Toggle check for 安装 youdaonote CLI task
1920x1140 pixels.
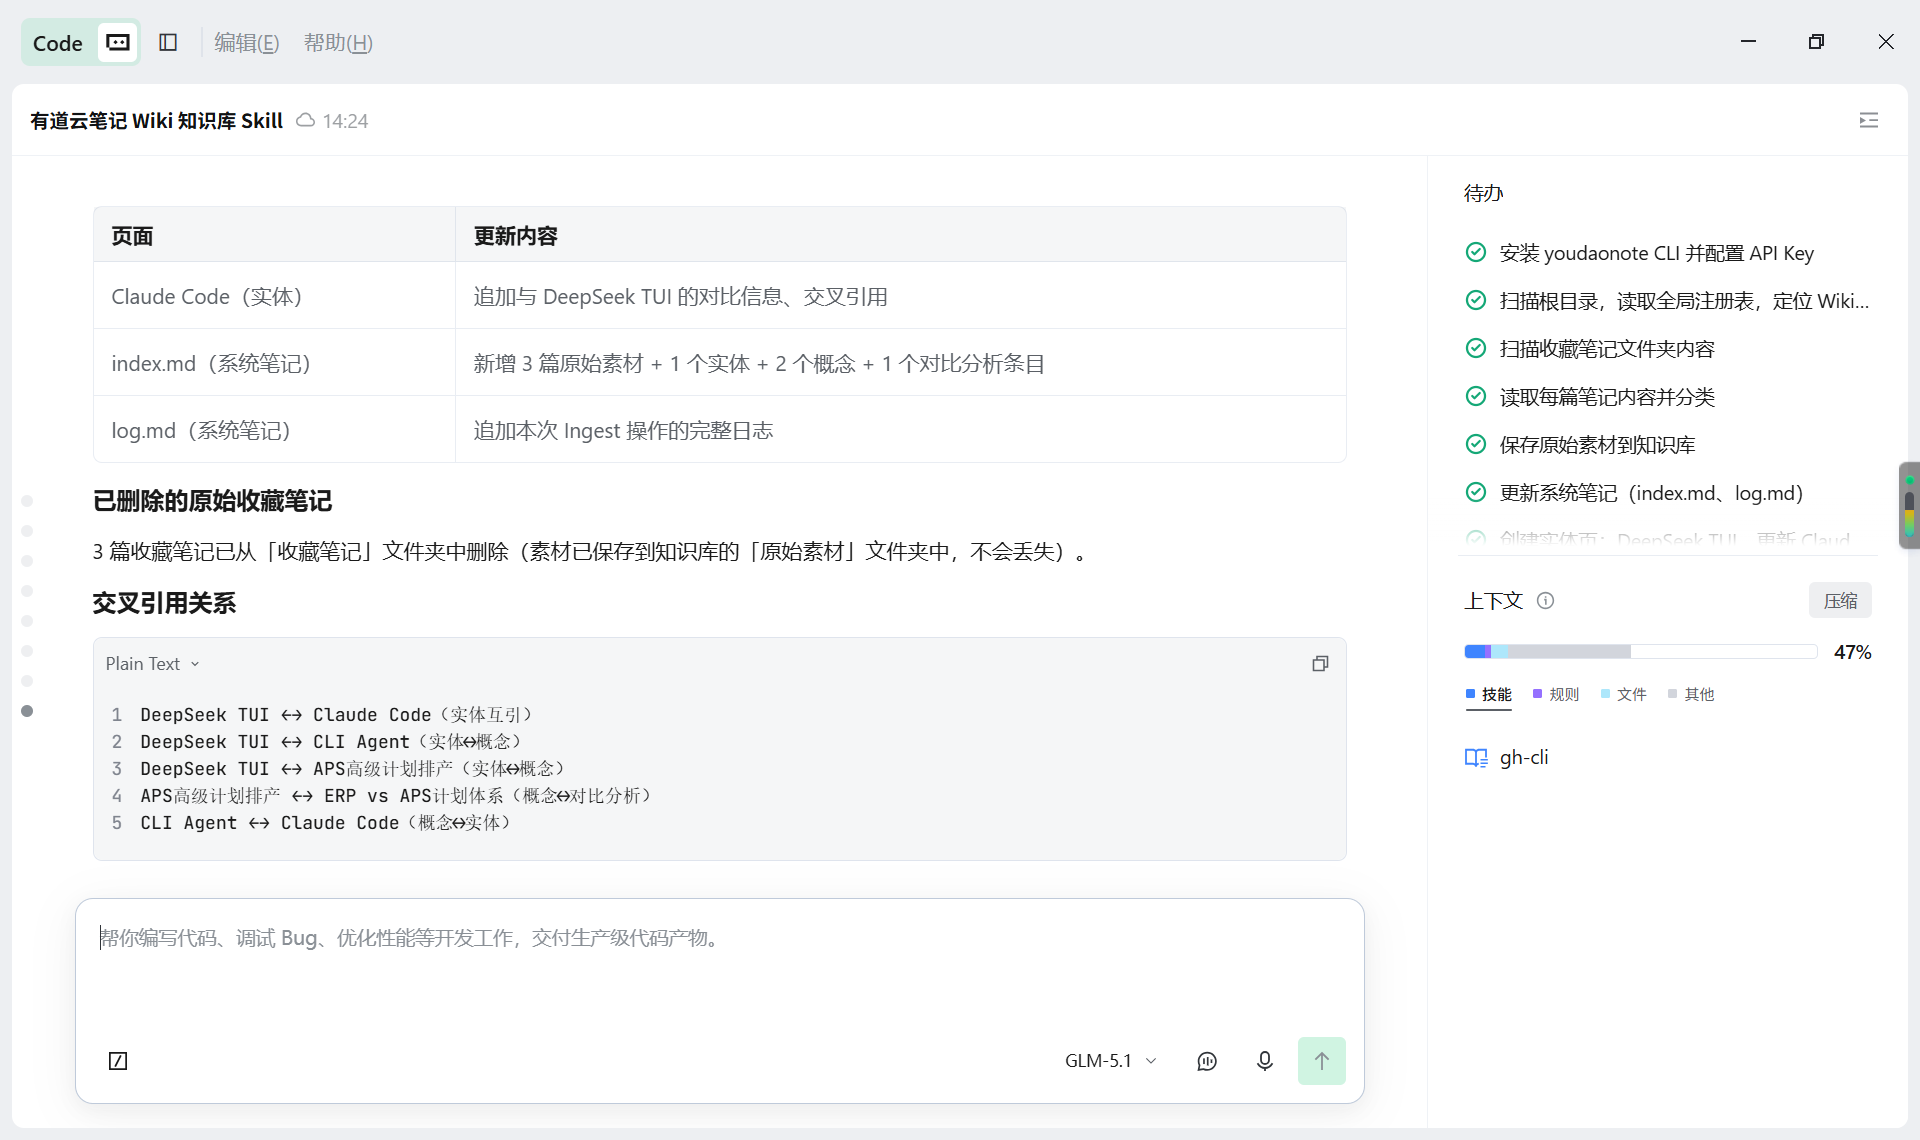[x=1476, y=253]
